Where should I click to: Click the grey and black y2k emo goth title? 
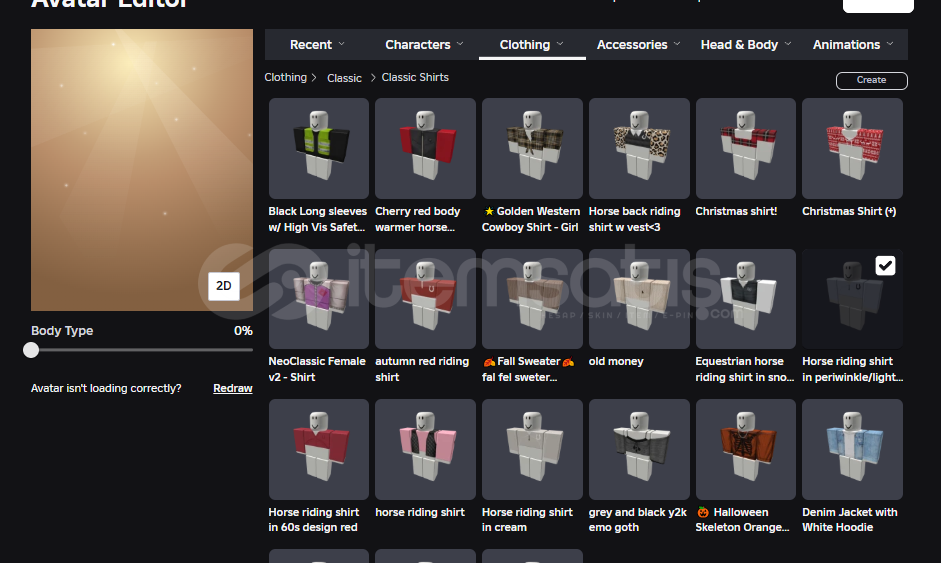pos(638,520)
